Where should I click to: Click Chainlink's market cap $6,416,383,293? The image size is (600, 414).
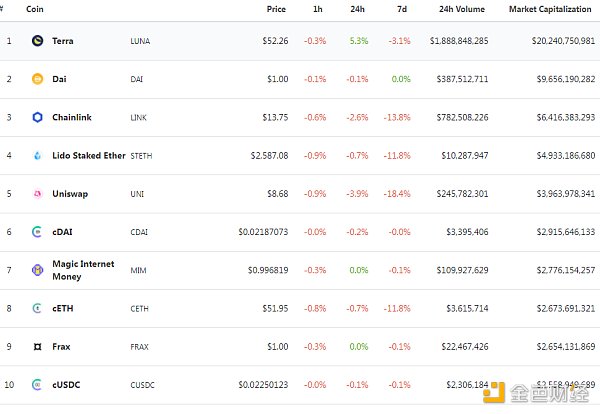566,117
